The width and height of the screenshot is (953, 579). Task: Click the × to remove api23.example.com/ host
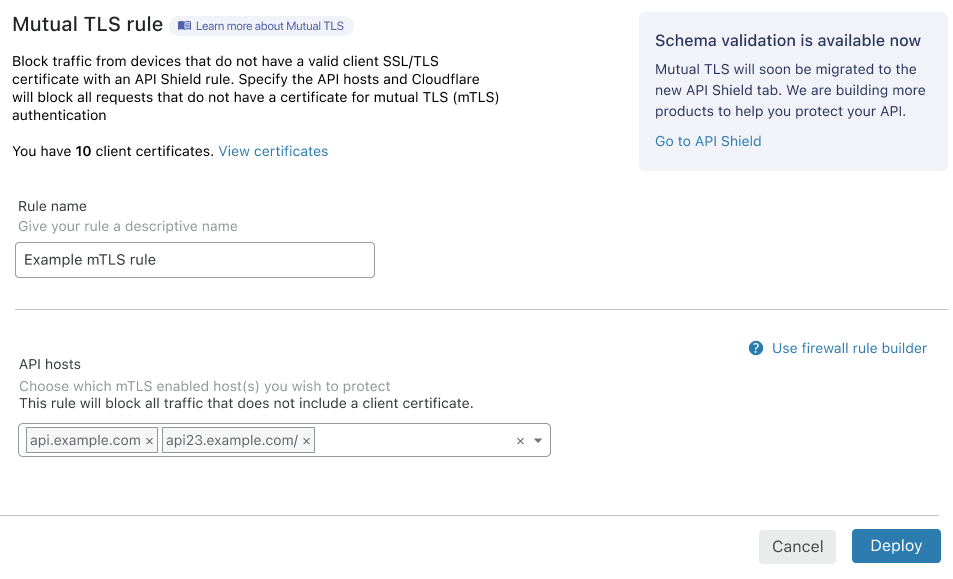306,440
